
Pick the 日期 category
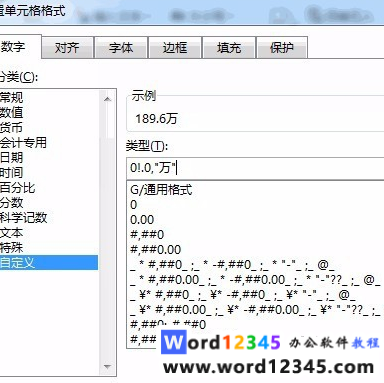[x=49, y=158]
